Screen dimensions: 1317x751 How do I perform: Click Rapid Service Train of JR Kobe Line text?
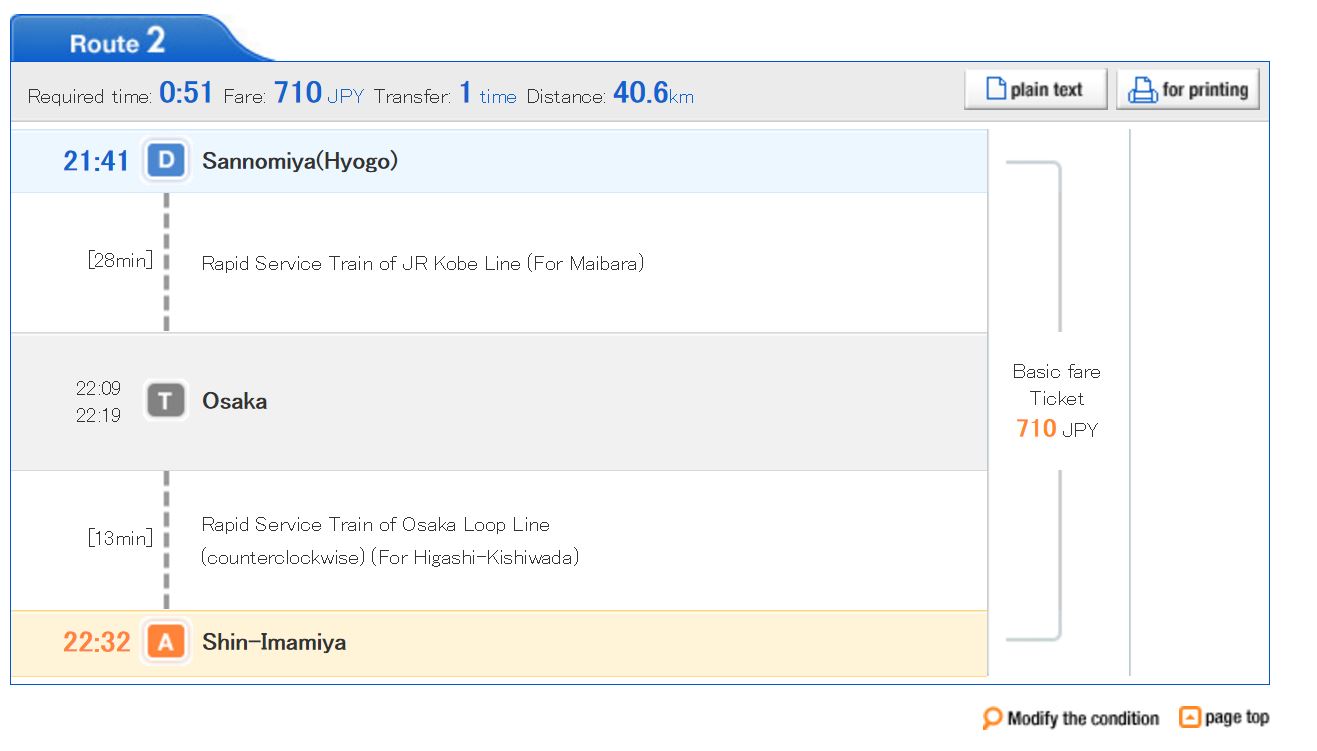pos(423,263)
